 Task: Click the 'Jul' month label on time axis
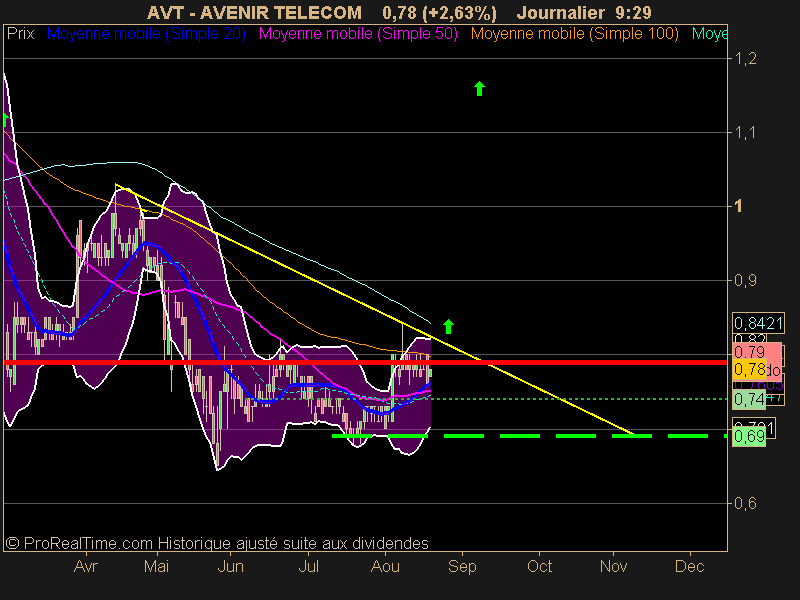point(308,566)
